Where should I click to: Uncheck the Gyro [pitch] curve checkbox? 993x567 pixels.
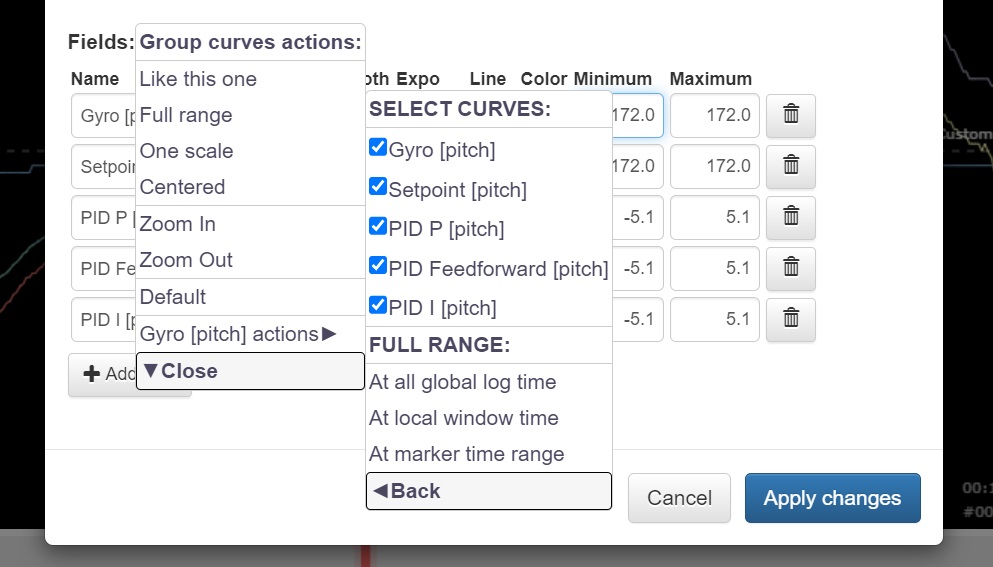point(378,148)
